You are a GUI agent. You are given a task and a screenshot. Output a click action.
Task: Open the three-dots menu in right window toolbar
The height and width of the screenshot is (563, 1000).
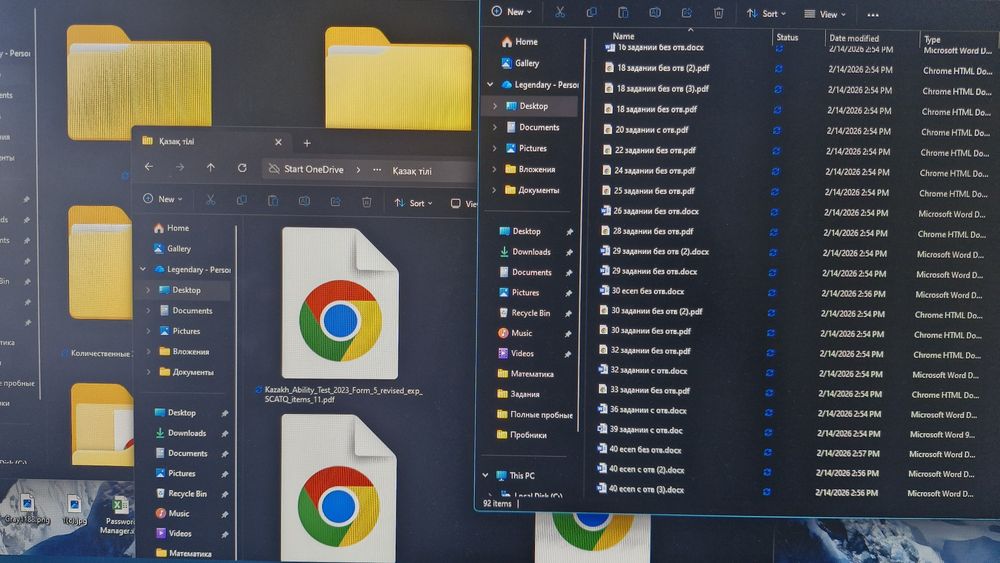pos(873,15)
